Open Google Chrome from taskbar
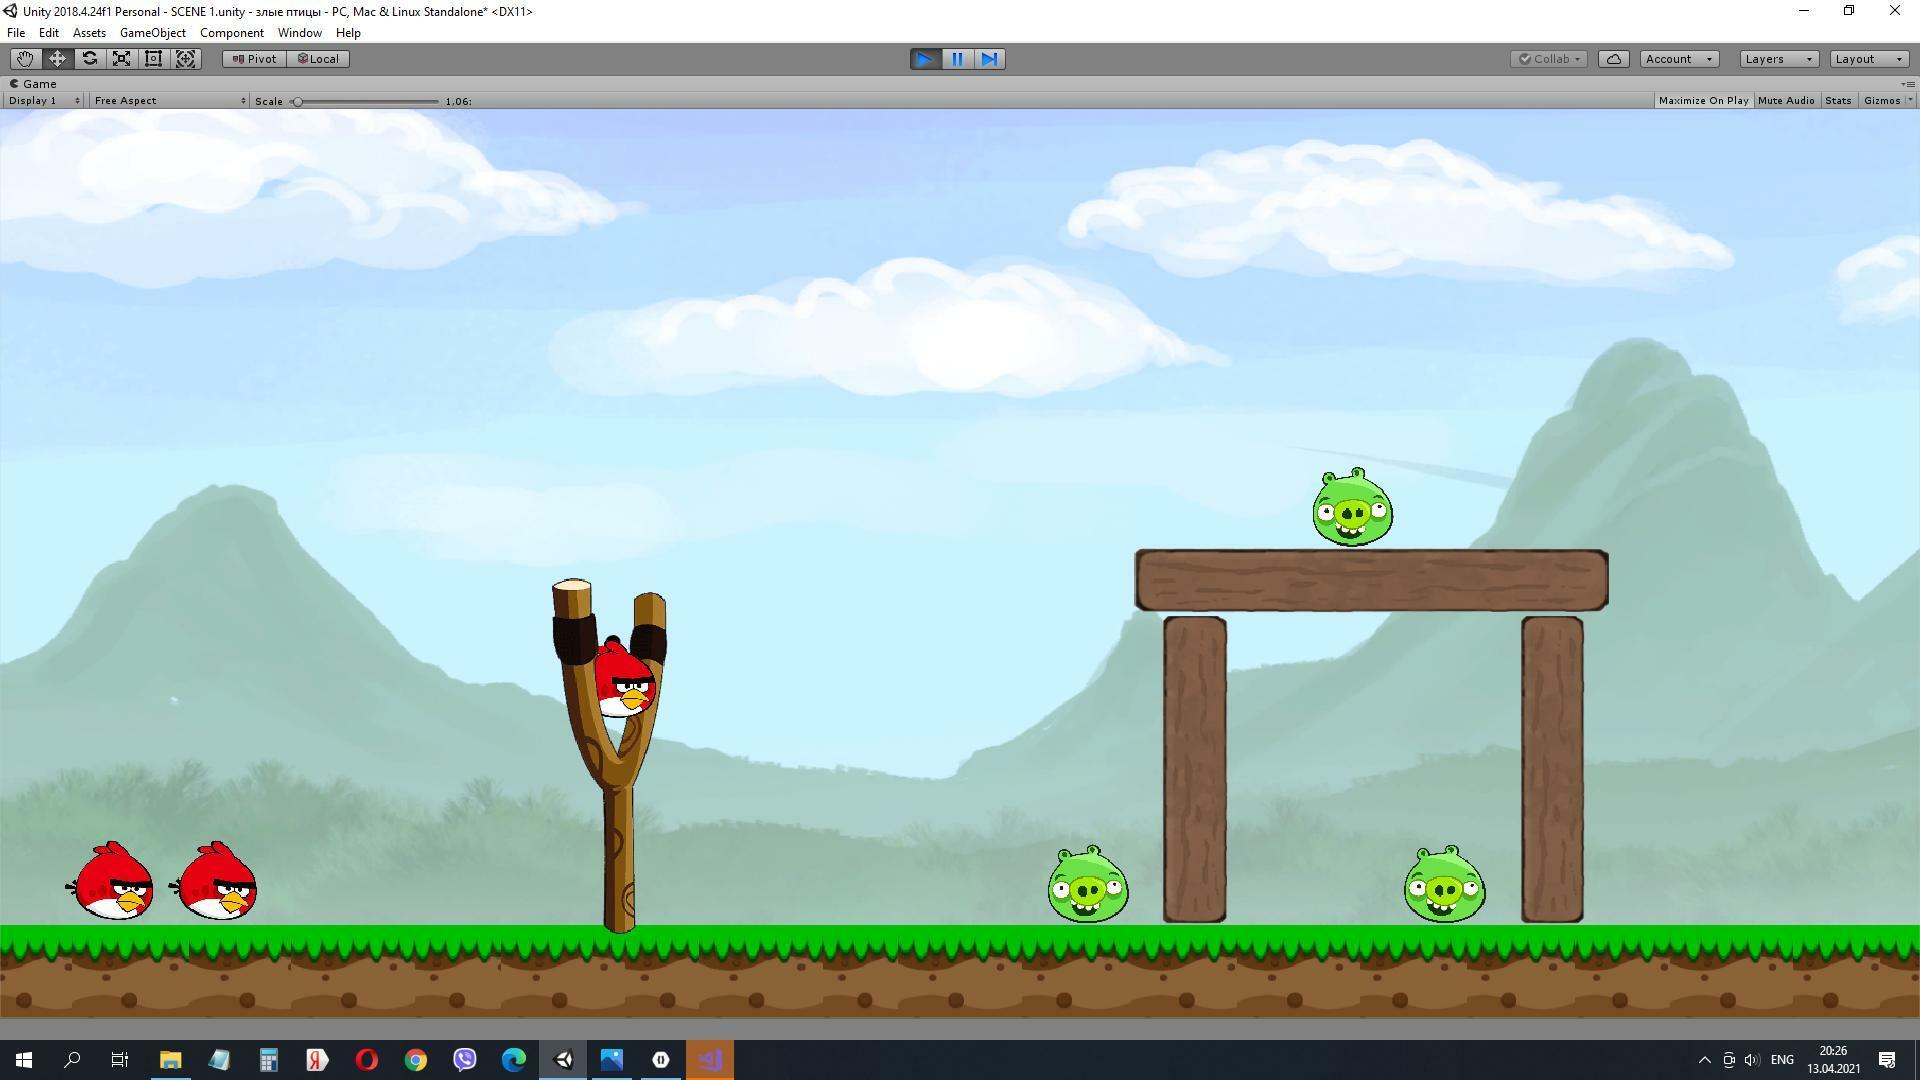1920x1080 pixels. click(416, 1060)
